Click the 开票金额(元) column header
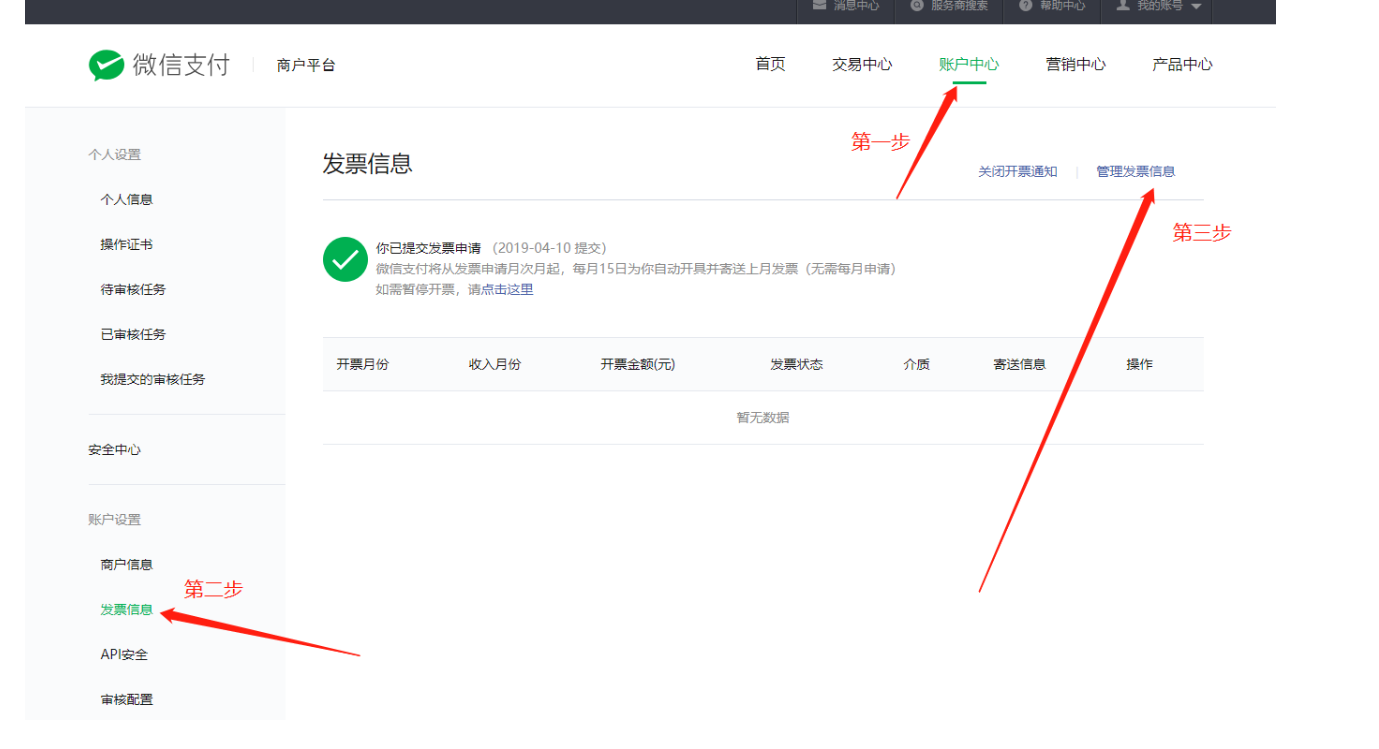 pos(638,364)
